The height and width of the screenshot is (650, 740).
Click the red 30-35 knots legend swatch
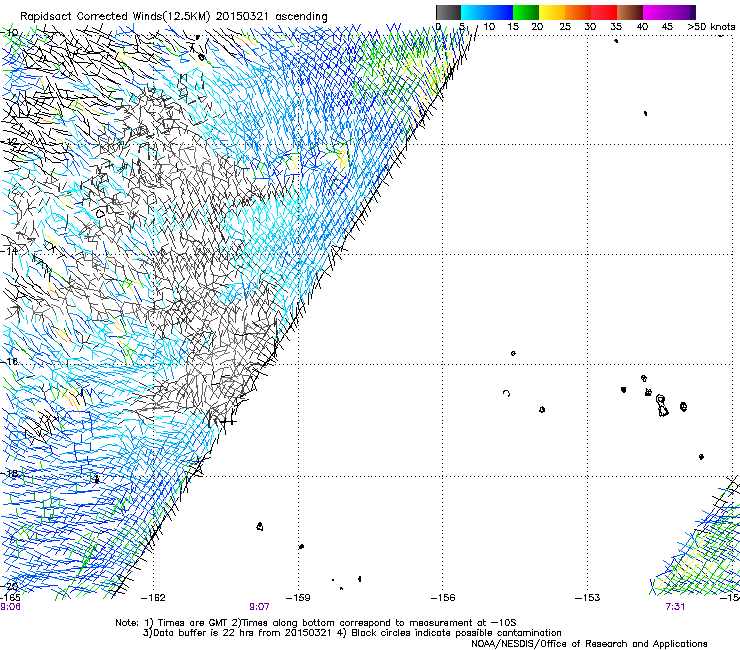click(x=604, y=12)
